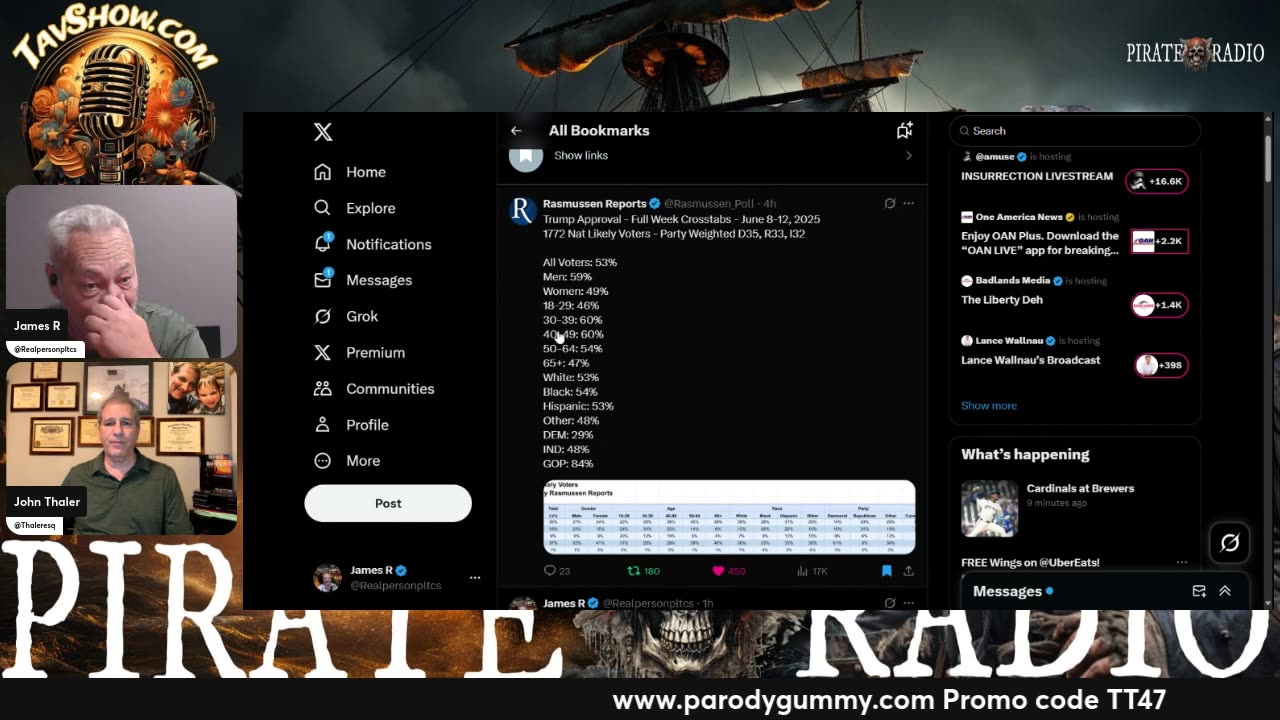Click the Rasmussen Reports author name

(x=594, y=203)
